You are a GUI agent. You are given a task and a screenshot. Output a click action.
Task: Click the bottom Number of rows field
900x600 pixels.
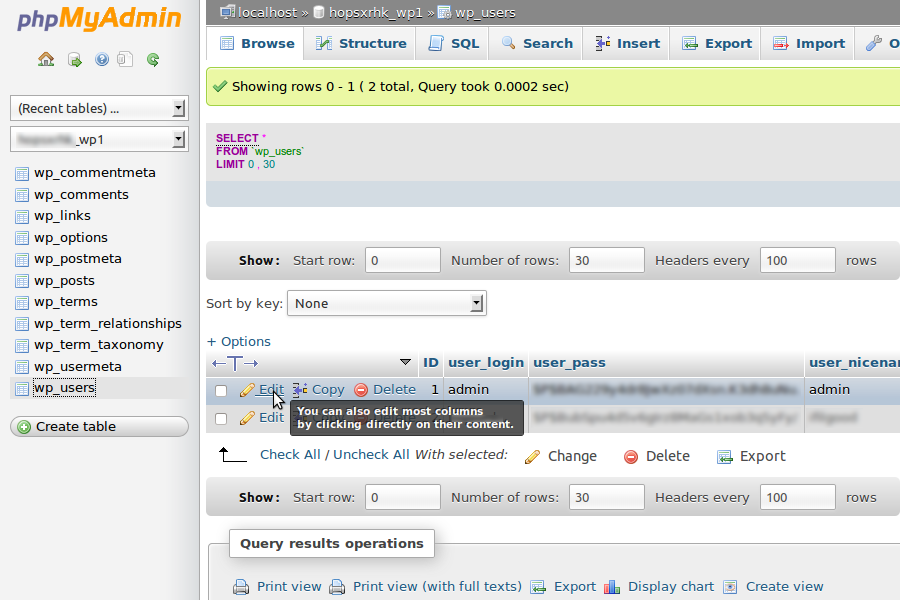pyautogui.click(x=607, y=497)
